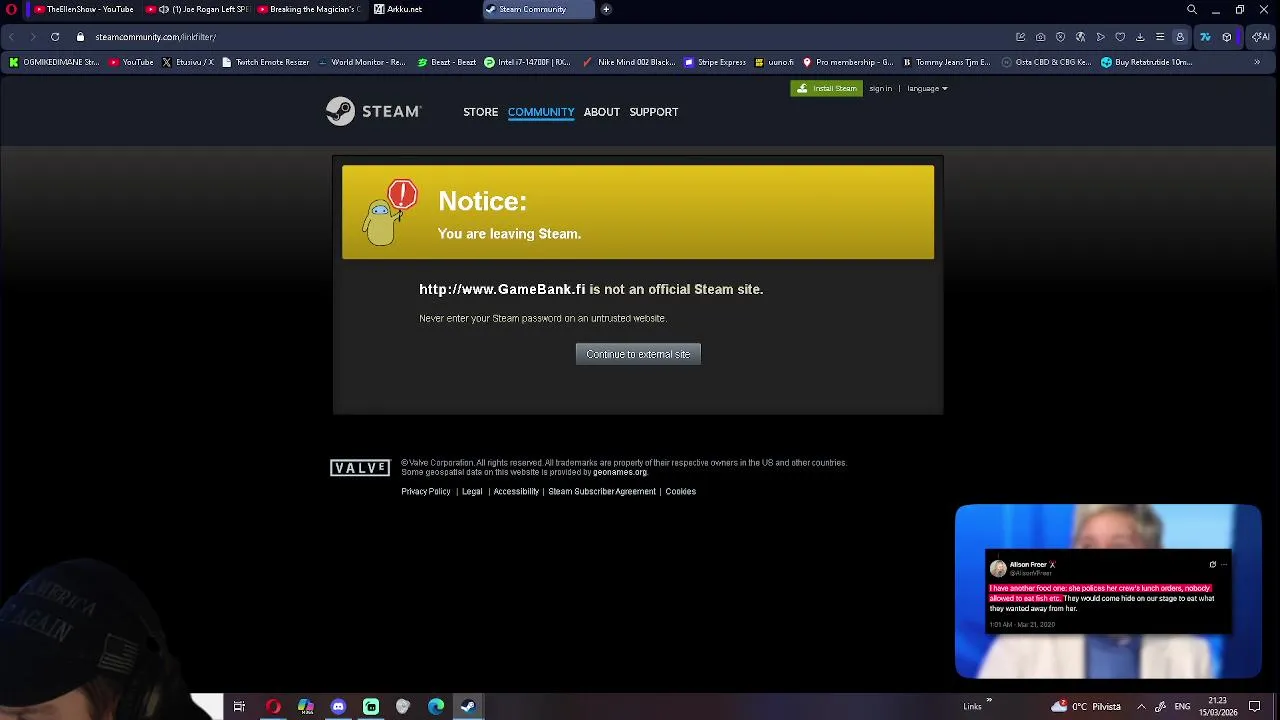
Task: Open the send/flow arrow icon
Action: point(1100,37)
